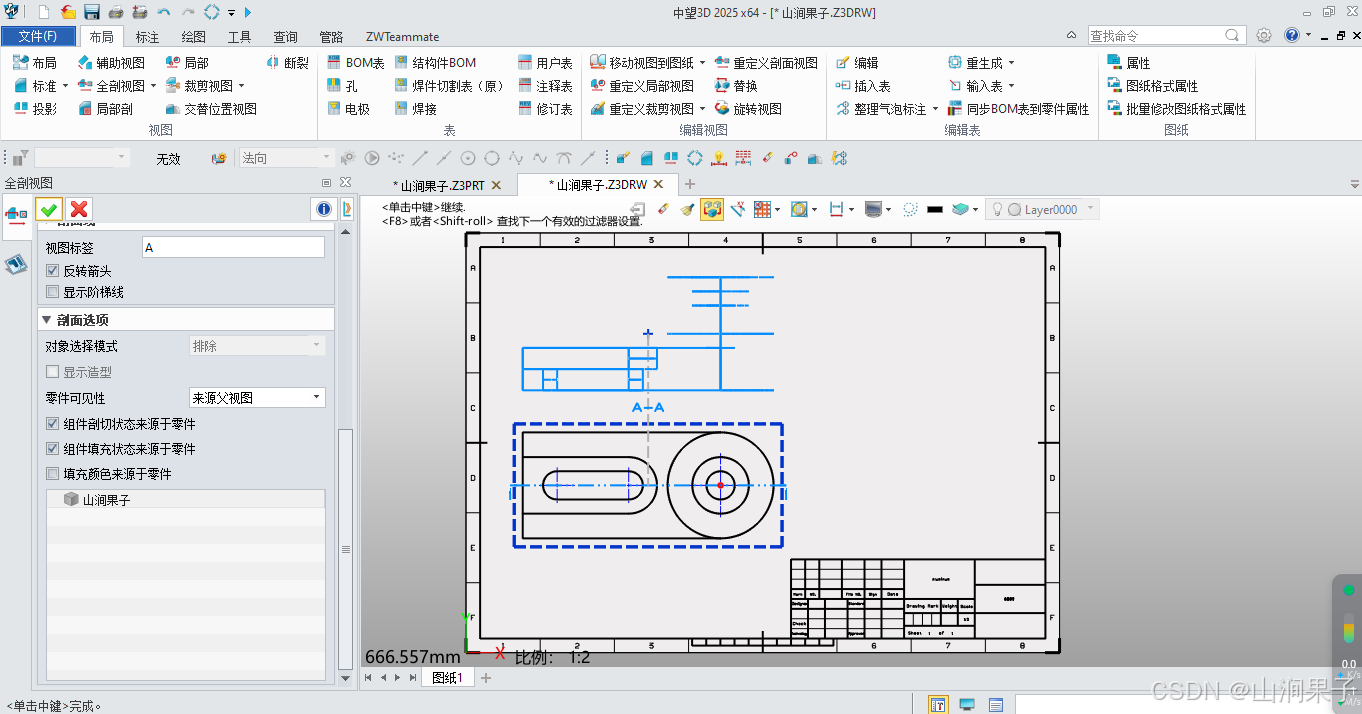Image resolution: width=1362 pixels, height=714 pixels.
Task: Select the 断裂 broken view tool
Action: pyautogui.click(x=288, y=62)
